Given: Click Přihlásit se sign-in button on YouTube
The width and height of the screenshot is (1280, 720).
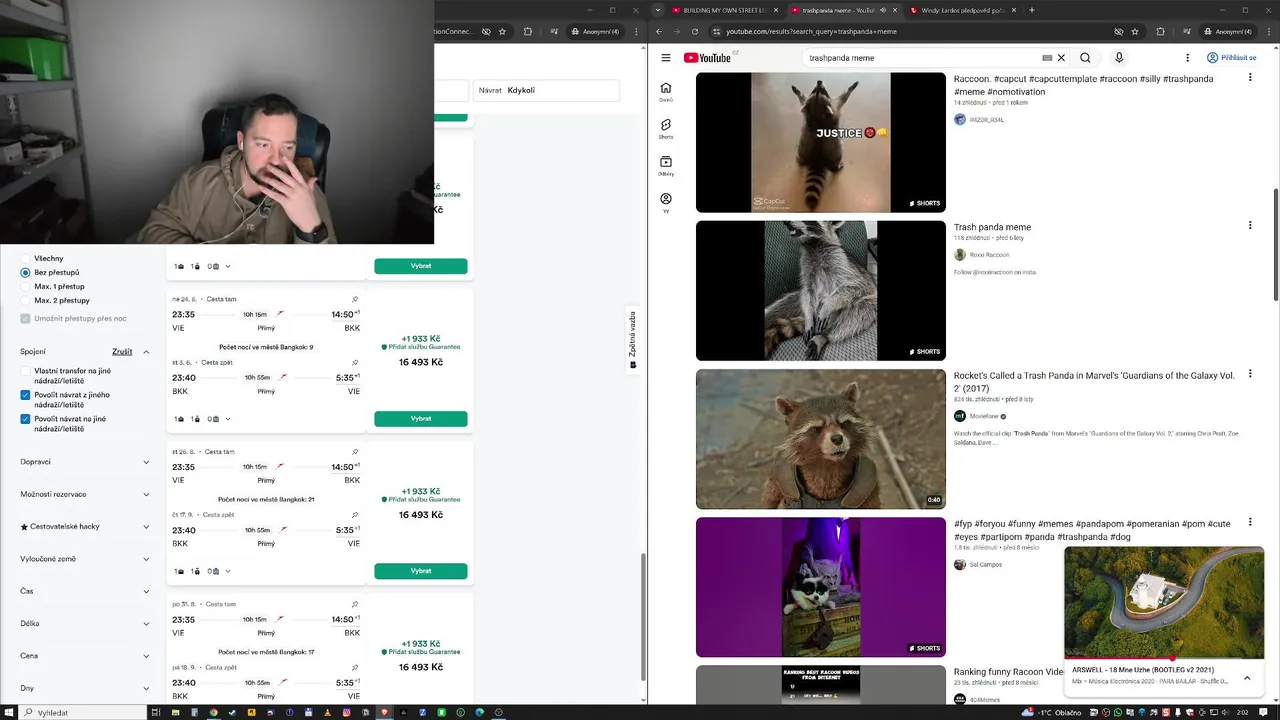Looking at the screenshot, I should click(x=1231, y=58).
